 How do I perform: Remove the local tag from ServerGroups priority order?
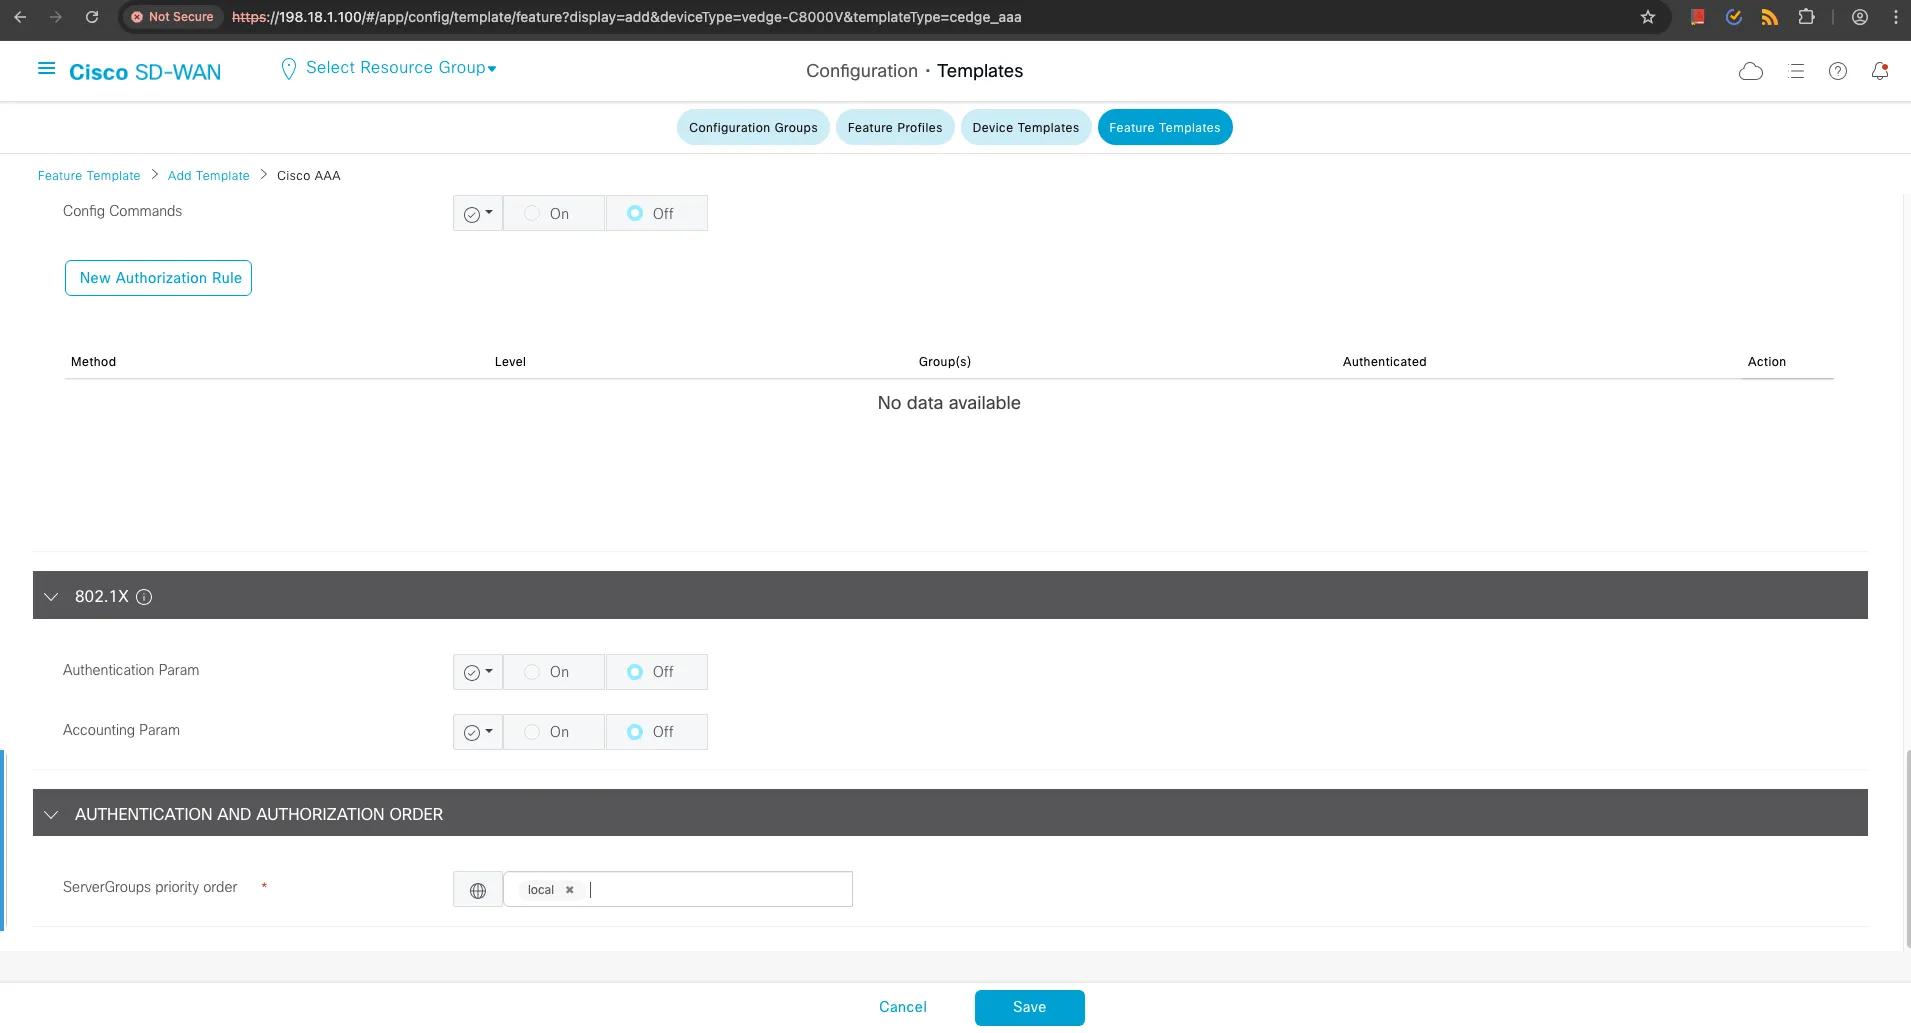(569, 889)
